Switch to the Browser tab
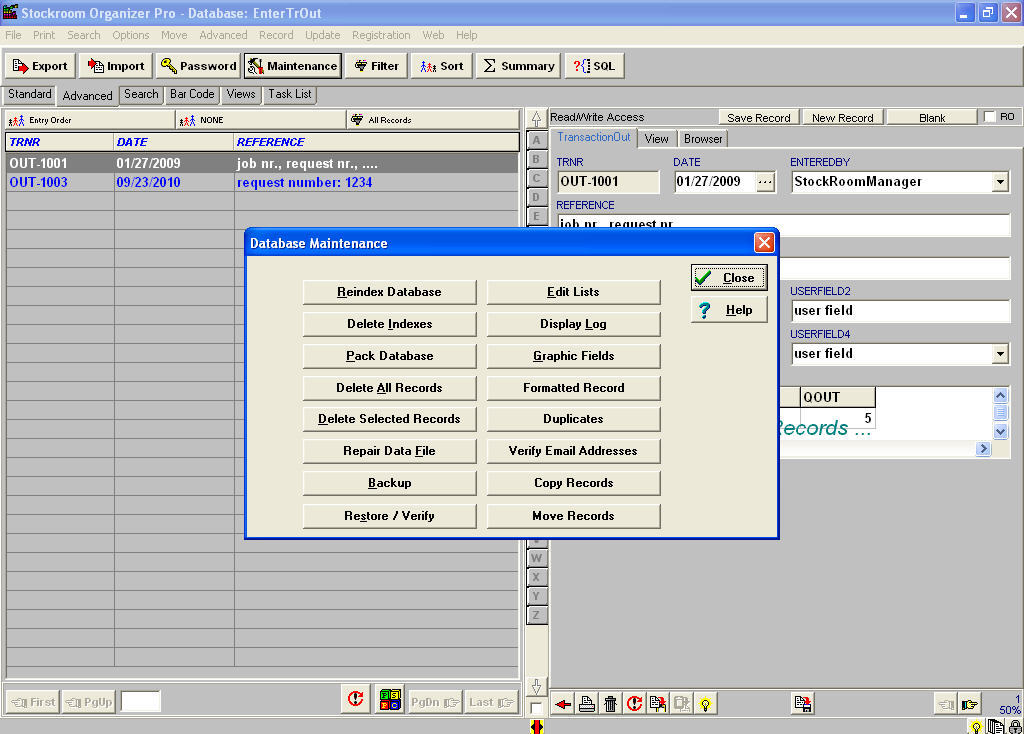Image resolution: width=1024 pixels, height=734 pixels. [703, 138]
